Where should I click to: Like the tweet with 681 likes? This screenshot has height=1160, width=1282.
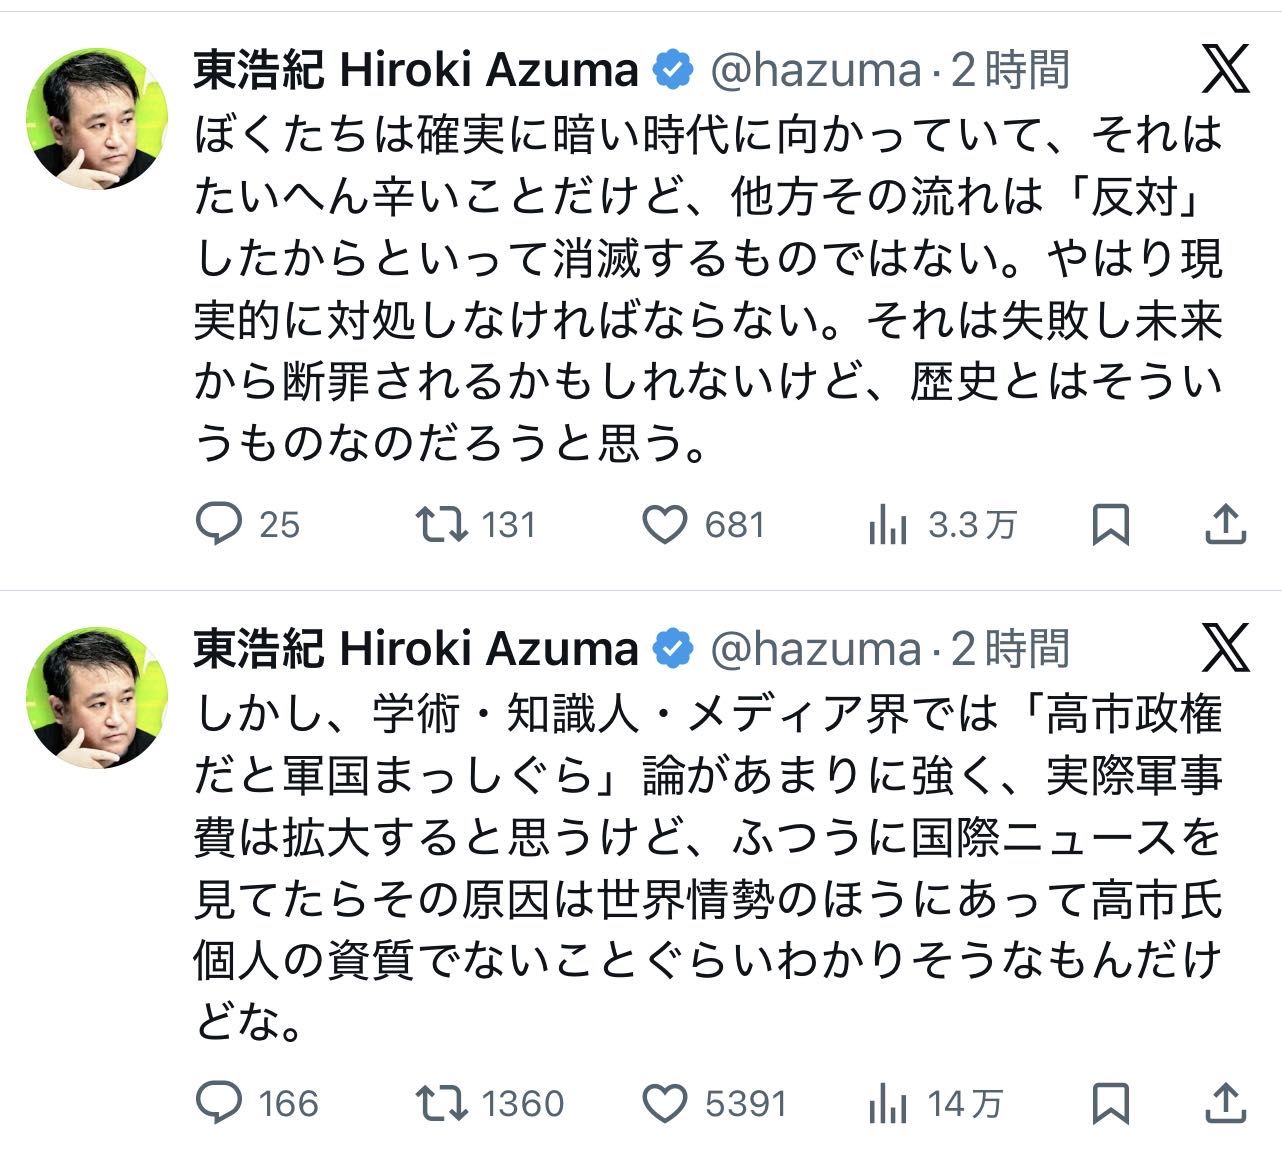point(664,524)
